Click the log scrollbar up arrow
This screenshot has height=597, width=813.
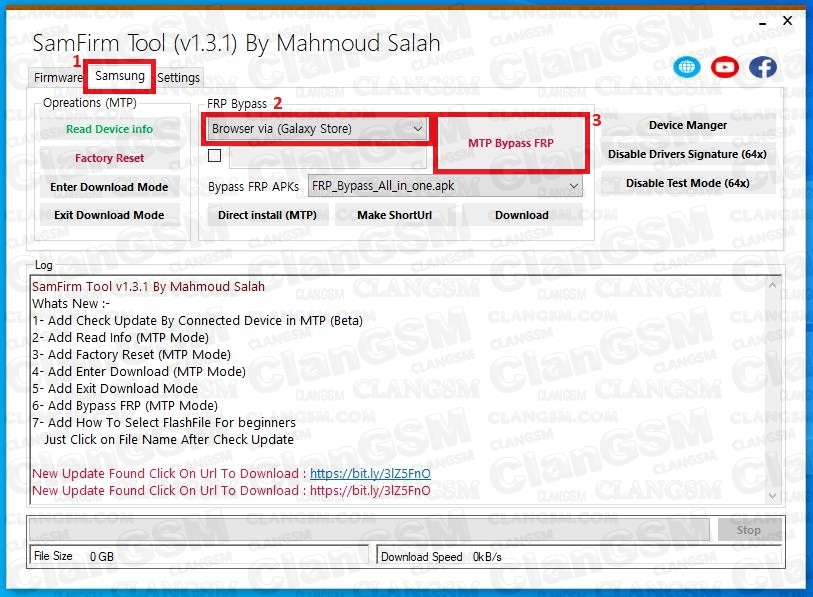coord(773,285)
